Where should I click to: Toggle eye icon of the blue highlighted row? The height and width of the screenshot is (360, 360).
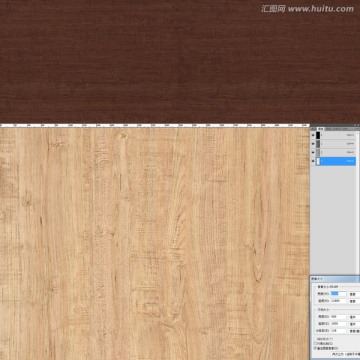[x=313, y=161]
